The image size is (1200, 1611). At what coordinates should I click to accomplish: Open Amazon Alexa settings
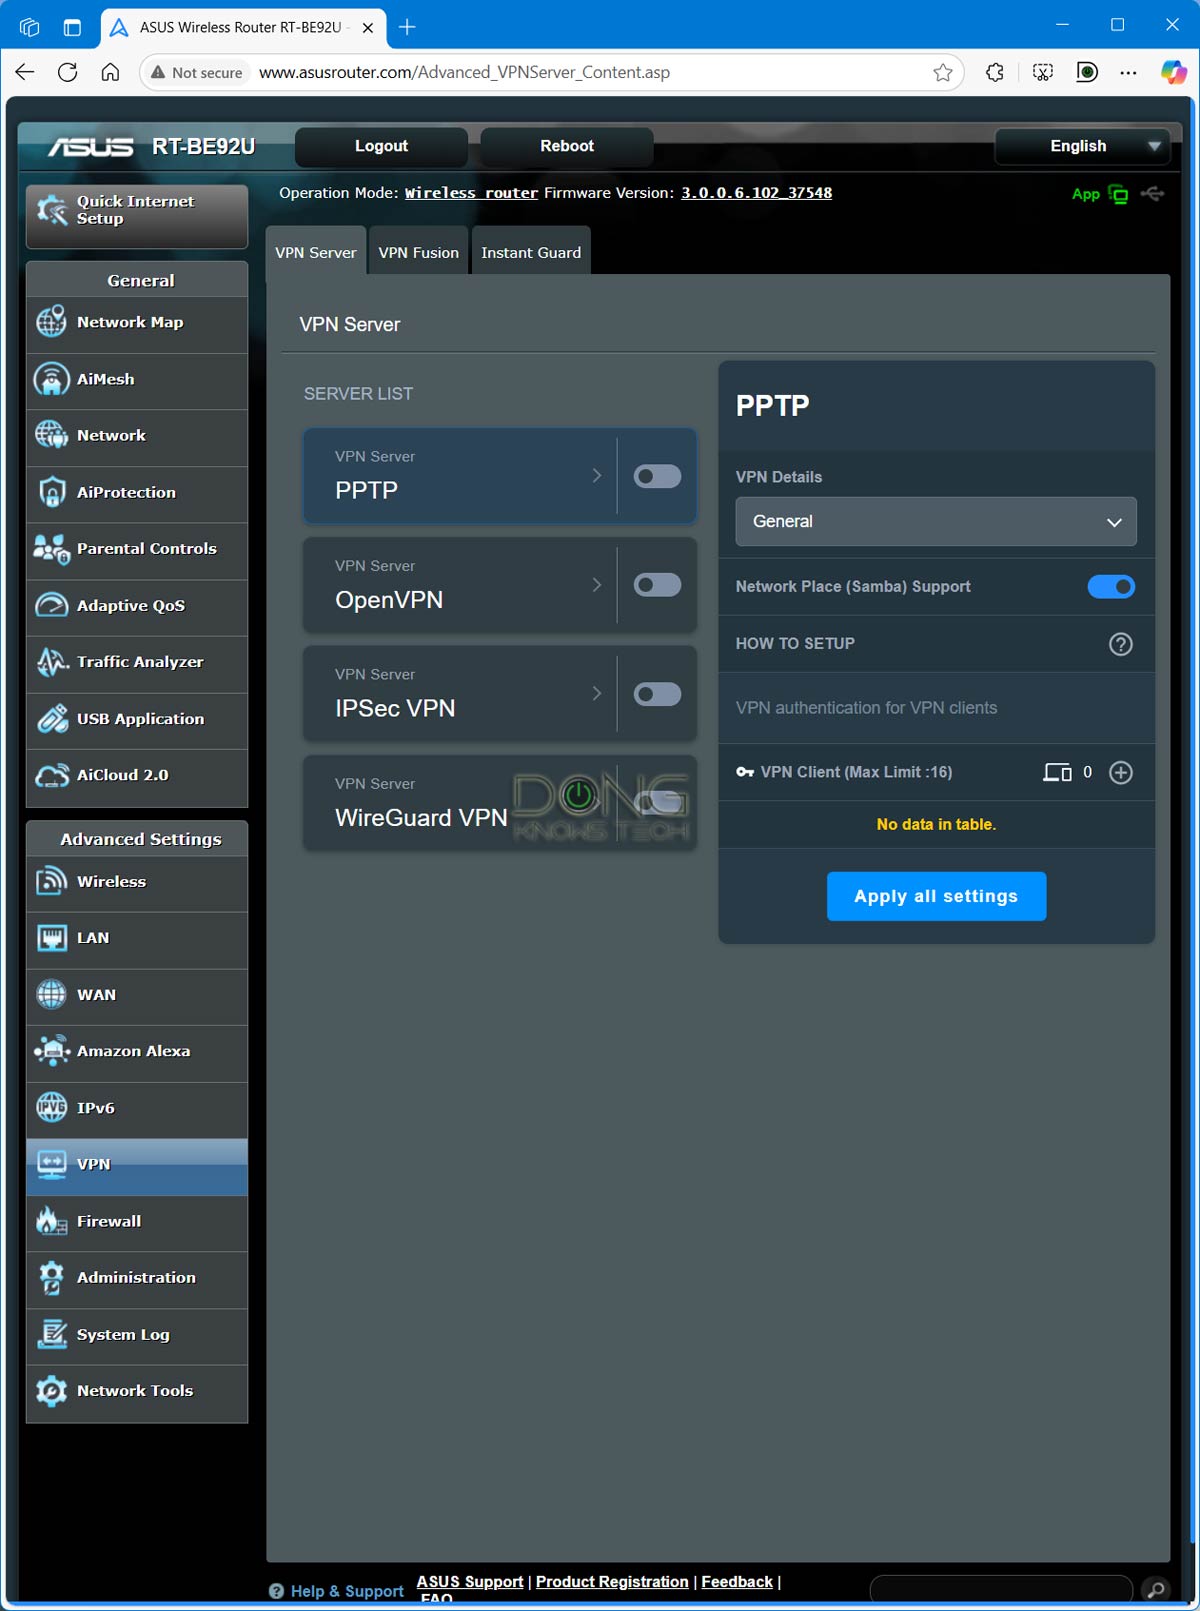(137, 1051)
